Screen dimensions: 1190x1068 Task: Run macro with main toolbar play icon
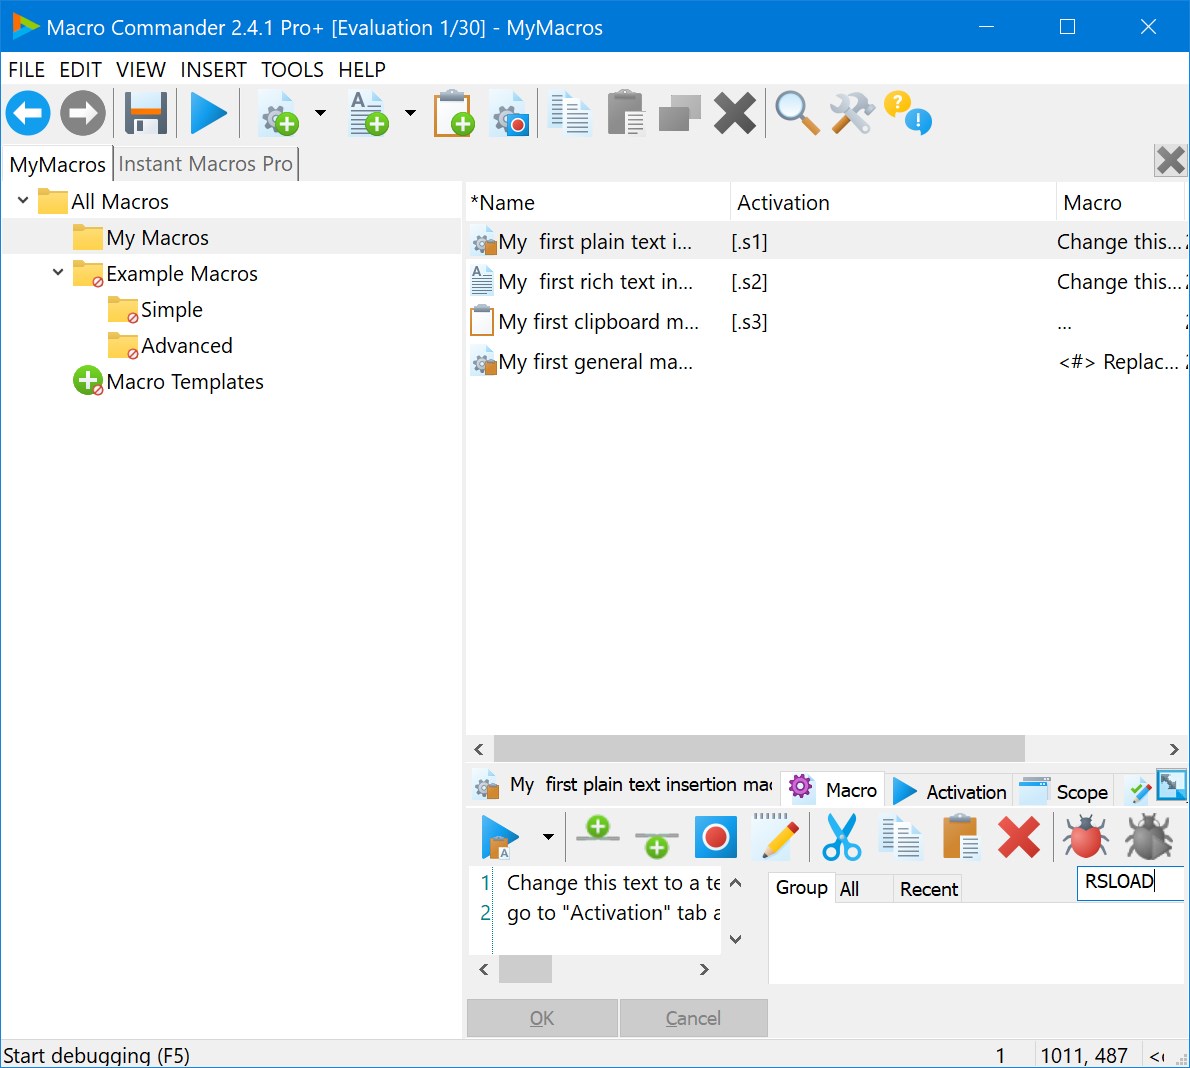pos(208,113)
